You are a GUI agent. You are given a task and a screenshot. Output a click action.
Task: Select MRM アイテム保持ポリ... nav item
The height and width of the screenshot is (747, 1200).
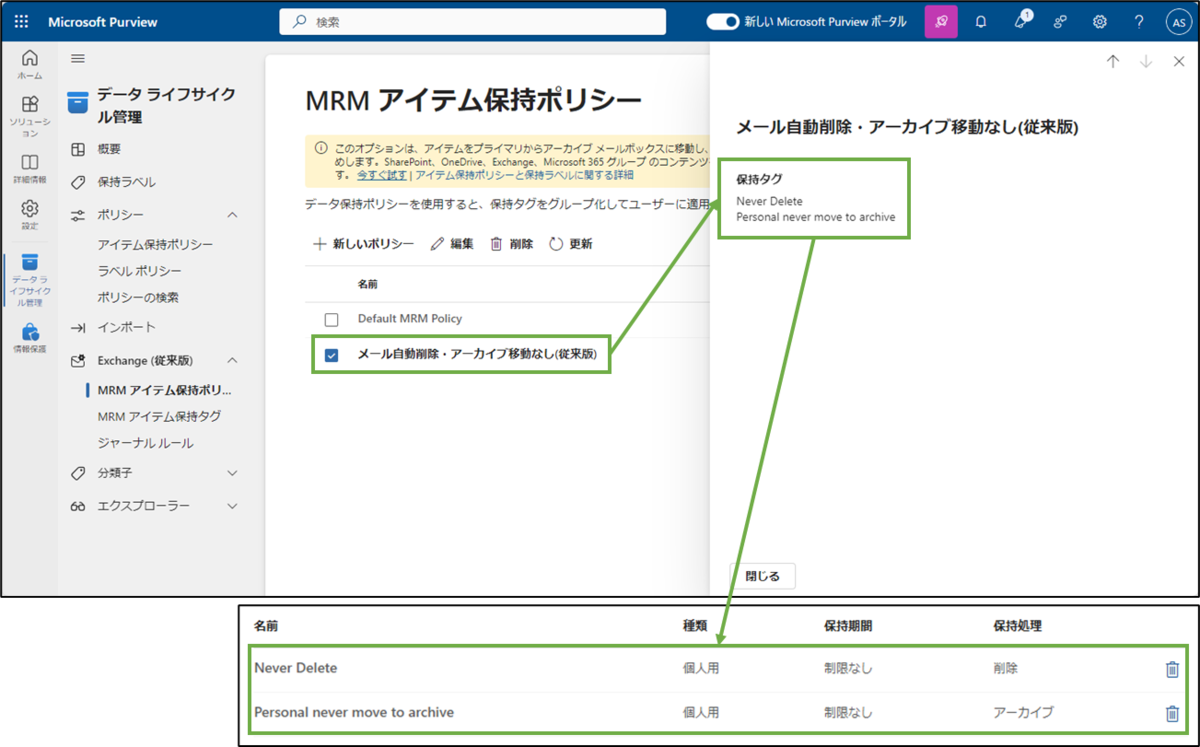point(164,390)
